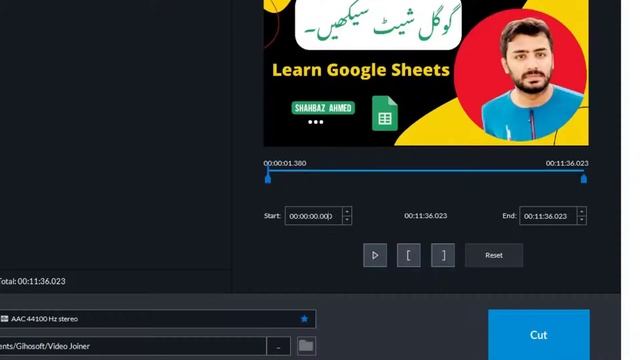Click the blue Cut button

[539, 335]
